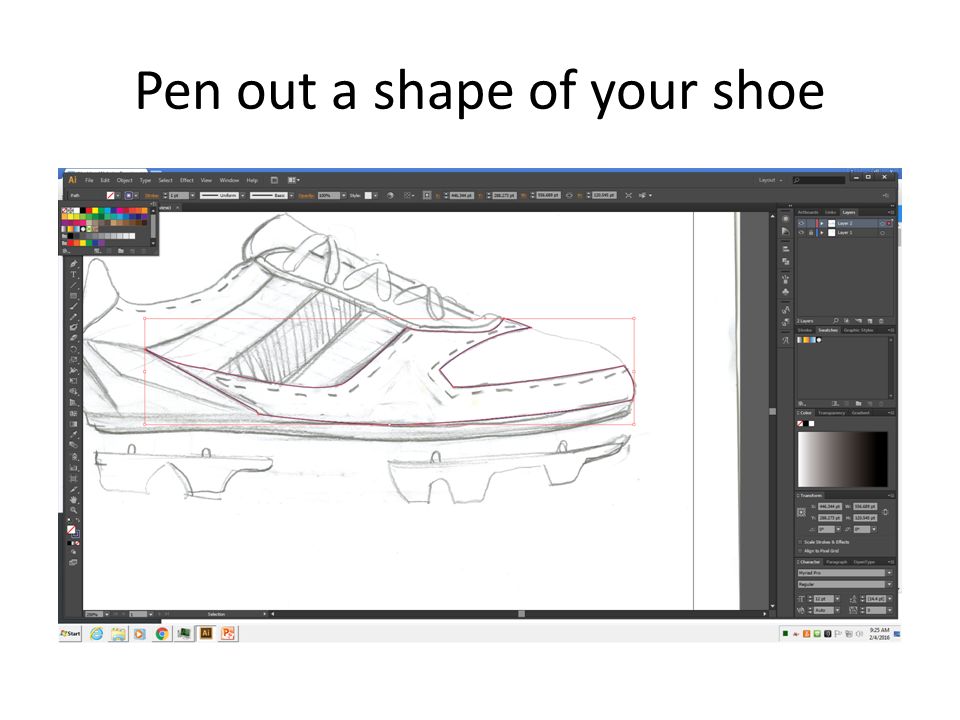Switch to the Graphic Styles tab

coord(858,330)
